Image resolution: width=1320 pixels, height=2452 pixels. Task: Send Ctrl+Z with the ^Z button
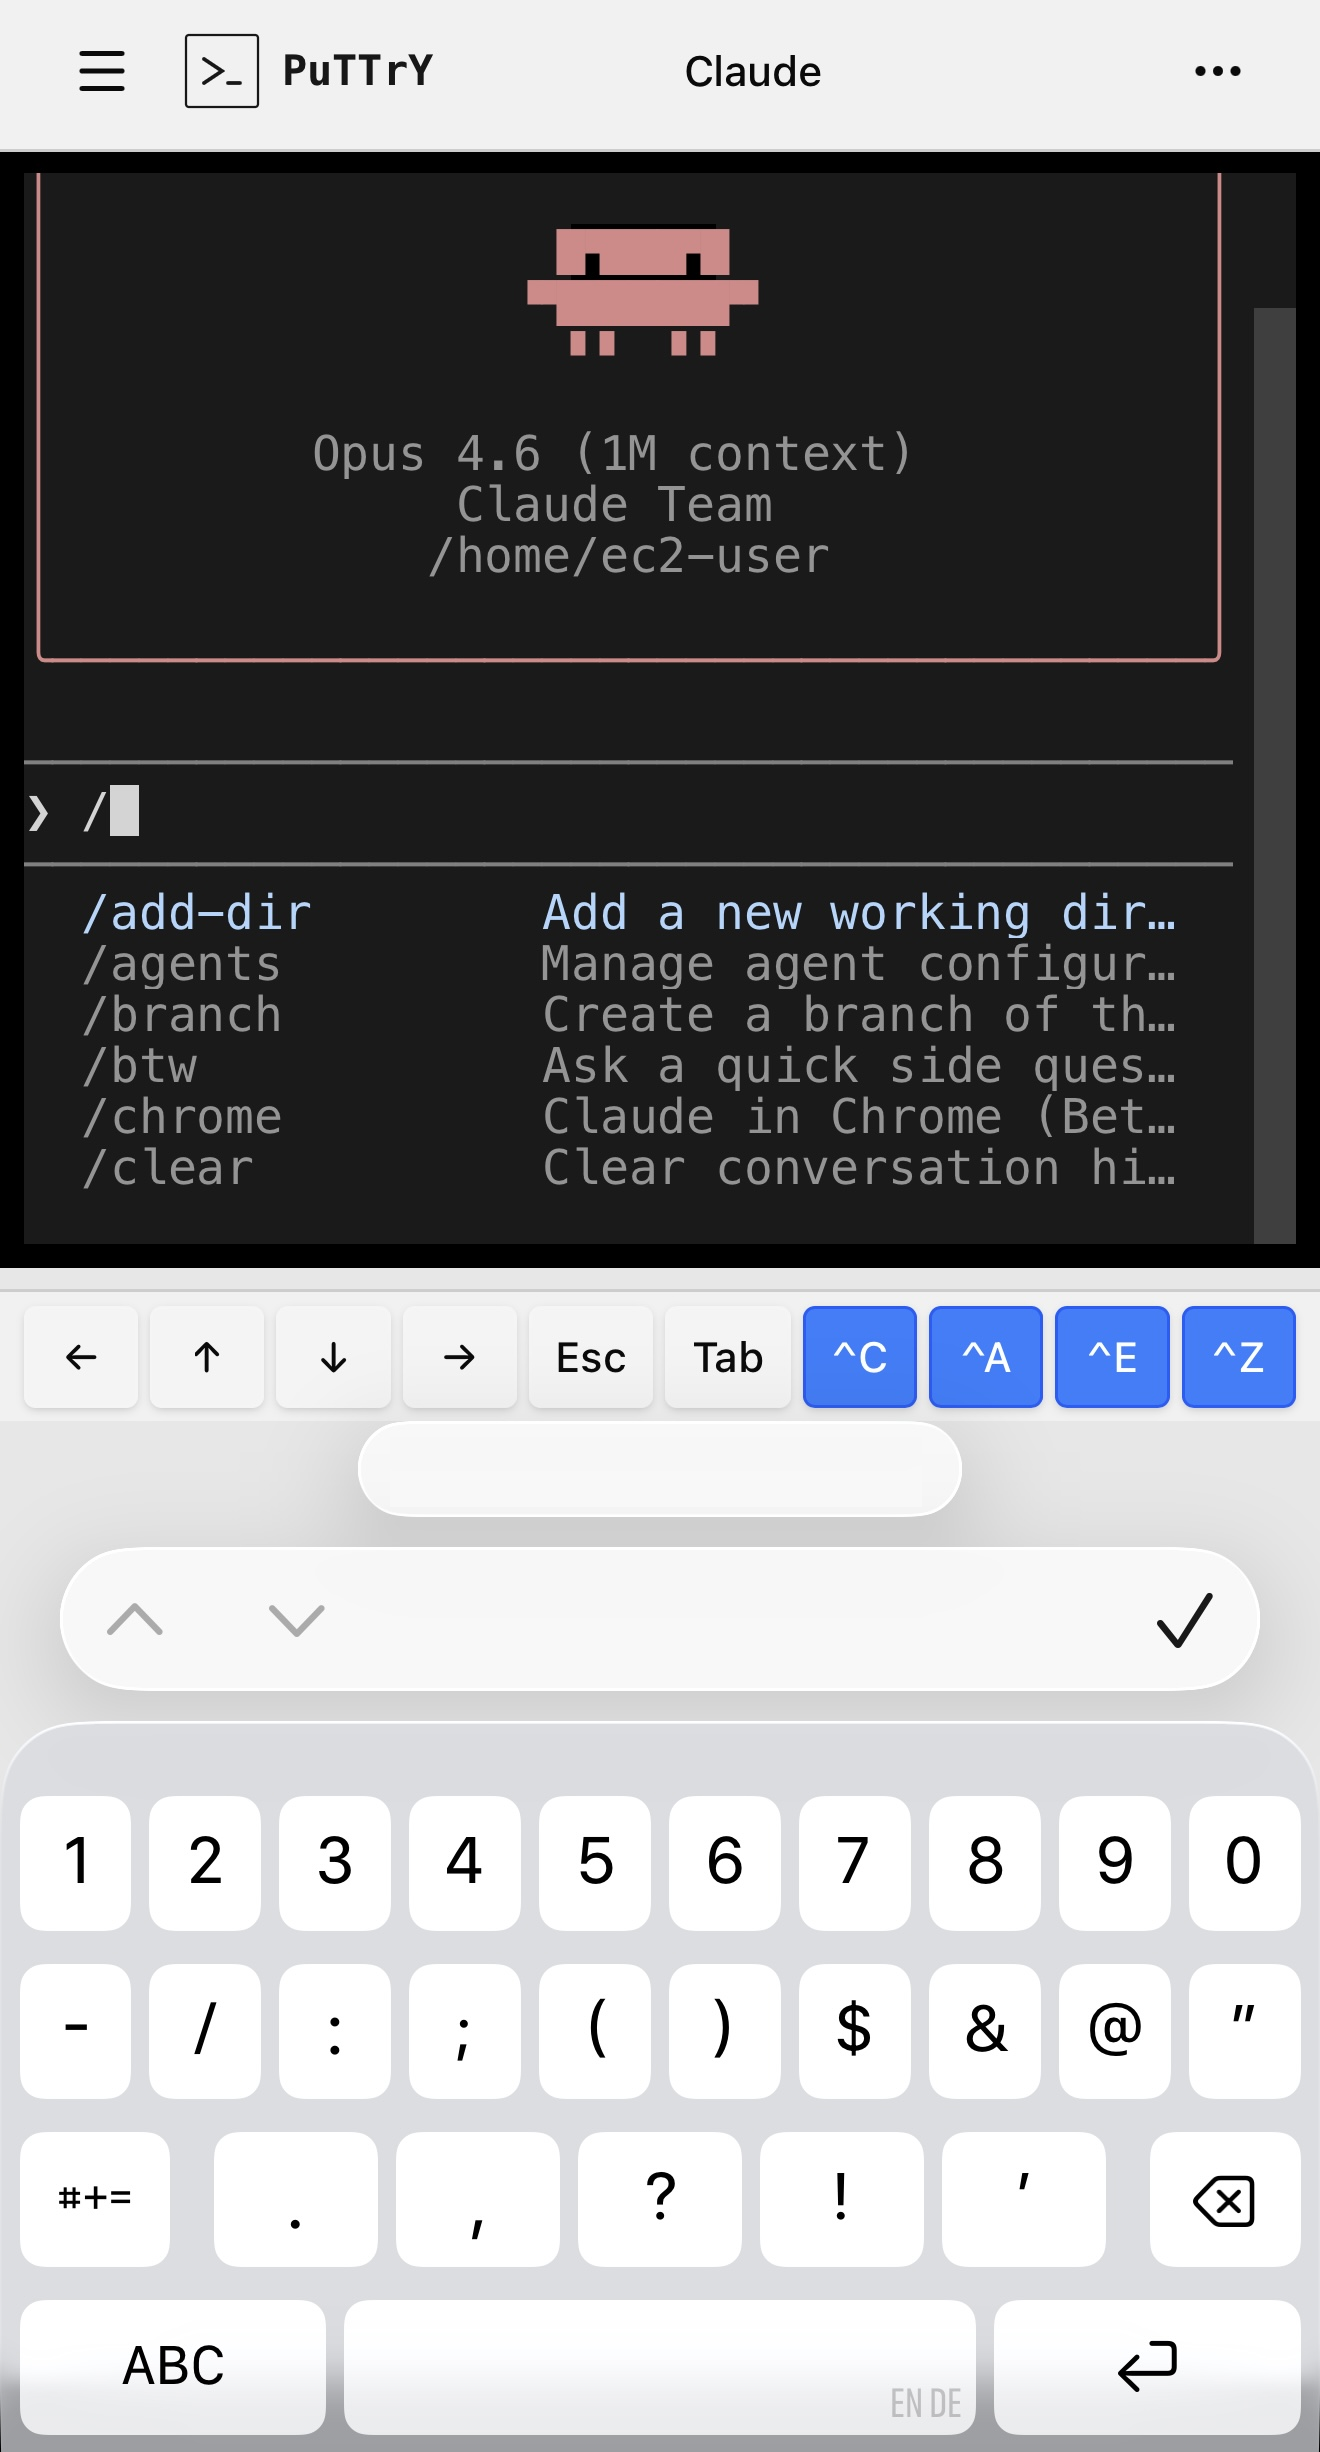point(1239,1357)
